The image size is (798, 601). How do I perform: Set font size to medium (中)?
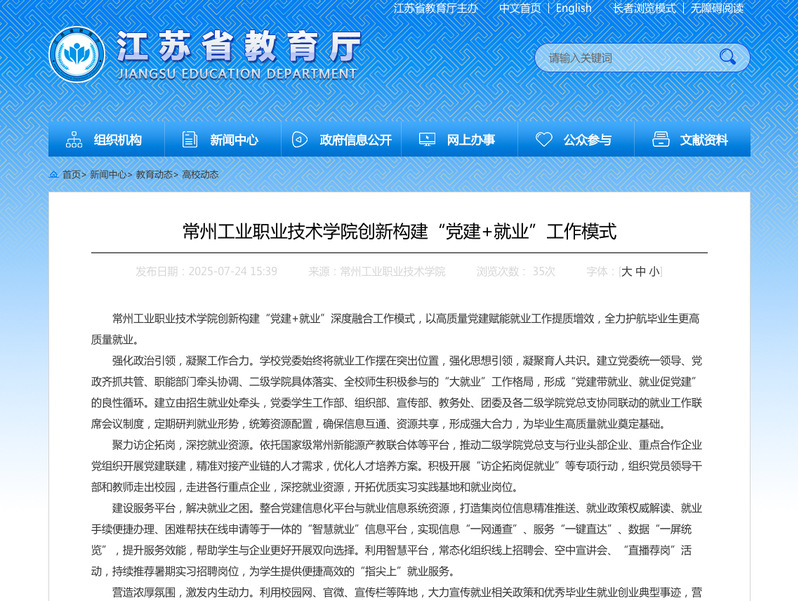click(641, 271)
